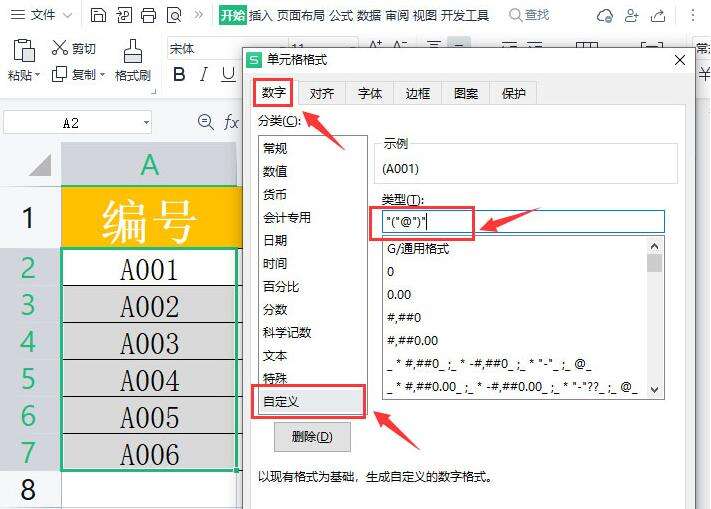Expand more quick access tools chevrons
The image size is (711, 509).
(199, 15)
